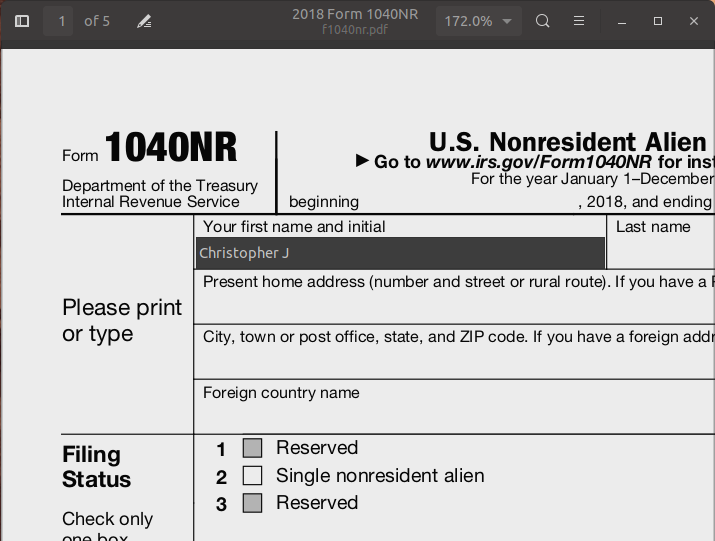This screenshot has width=715, height=541.
Task: Click the '2018 Form 1040NR' window title
Action: (355, 14)
